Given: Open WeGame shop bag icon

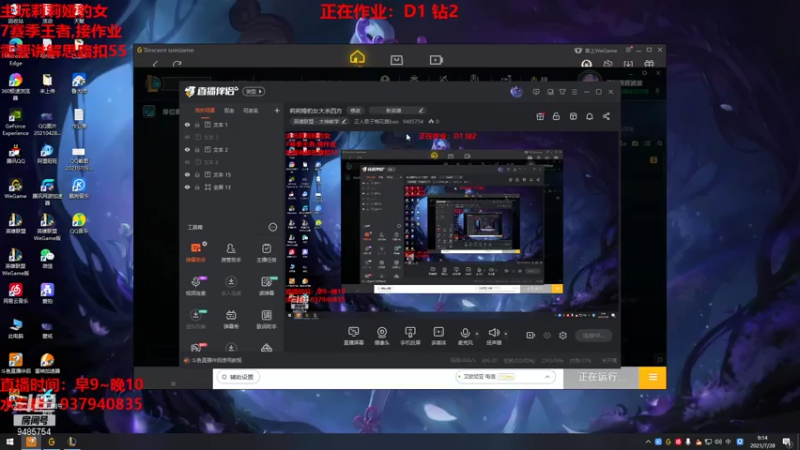Looking at the screenshot, I should click(x=396, y=60).
